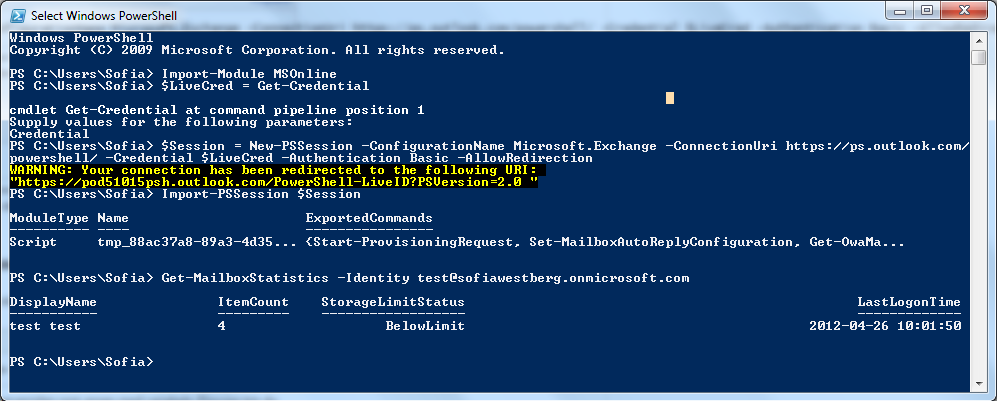Click the BelowLimit status value

point(425,326)
